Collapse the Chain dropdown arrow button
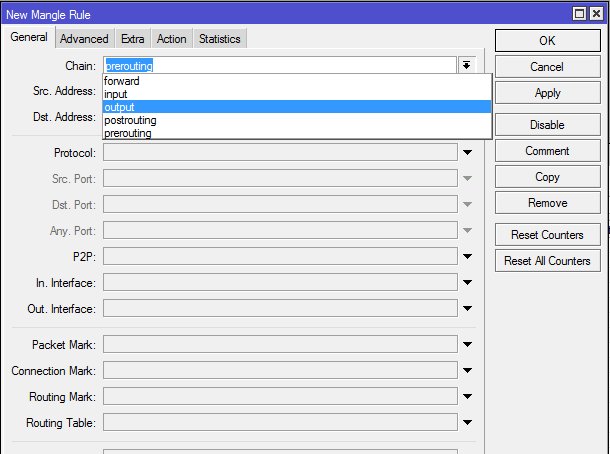The height and width of the screenshot is (454, 610). (467, 65)
